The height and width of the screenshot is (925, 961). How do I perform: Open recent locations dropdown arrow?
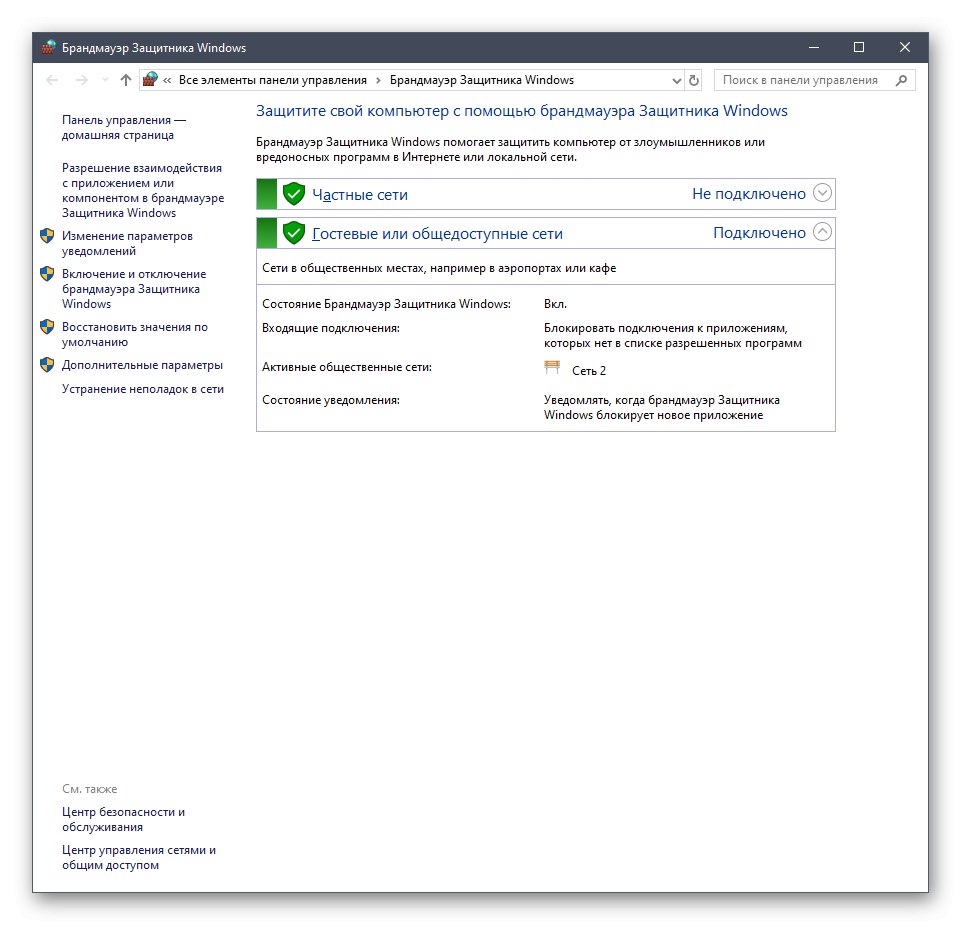[105, 80]
